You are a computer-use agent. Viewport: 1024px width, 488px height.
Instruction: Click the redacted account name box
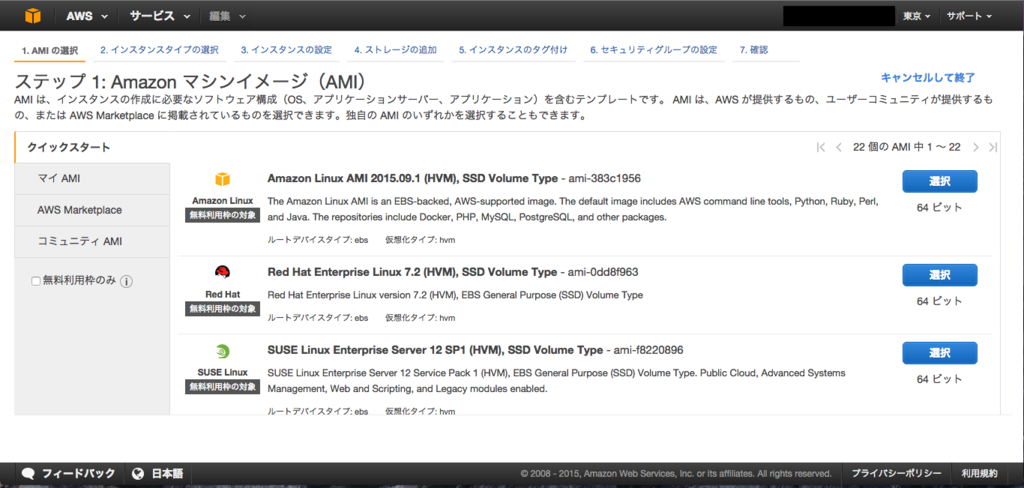(x=839, y=16)
